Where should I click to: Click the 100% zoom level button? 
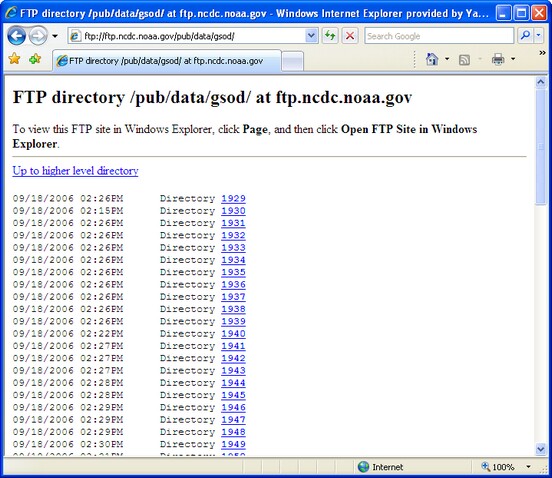point(499,467)
